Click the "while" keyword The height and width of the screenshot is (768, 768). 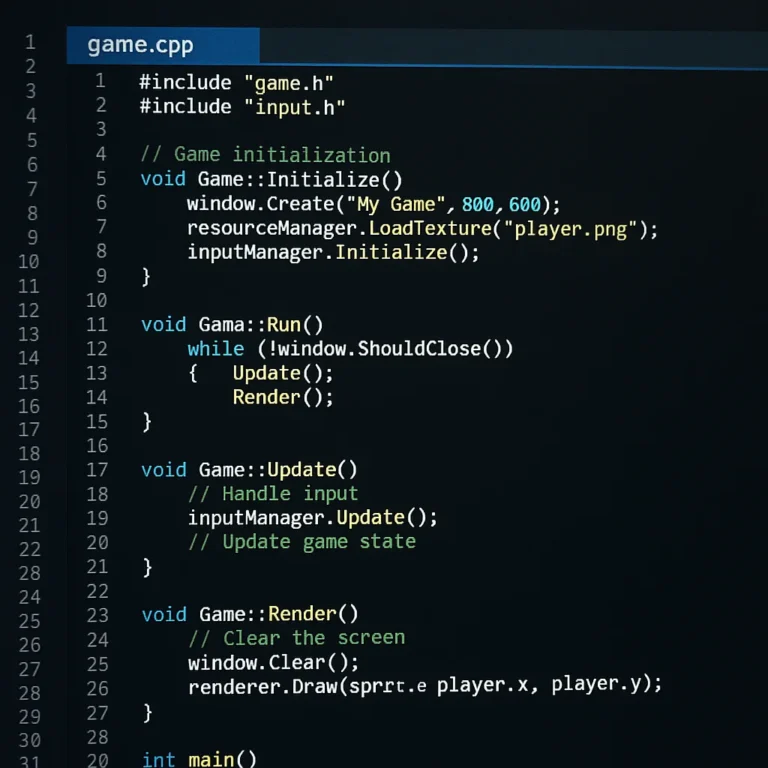(216, 349)
